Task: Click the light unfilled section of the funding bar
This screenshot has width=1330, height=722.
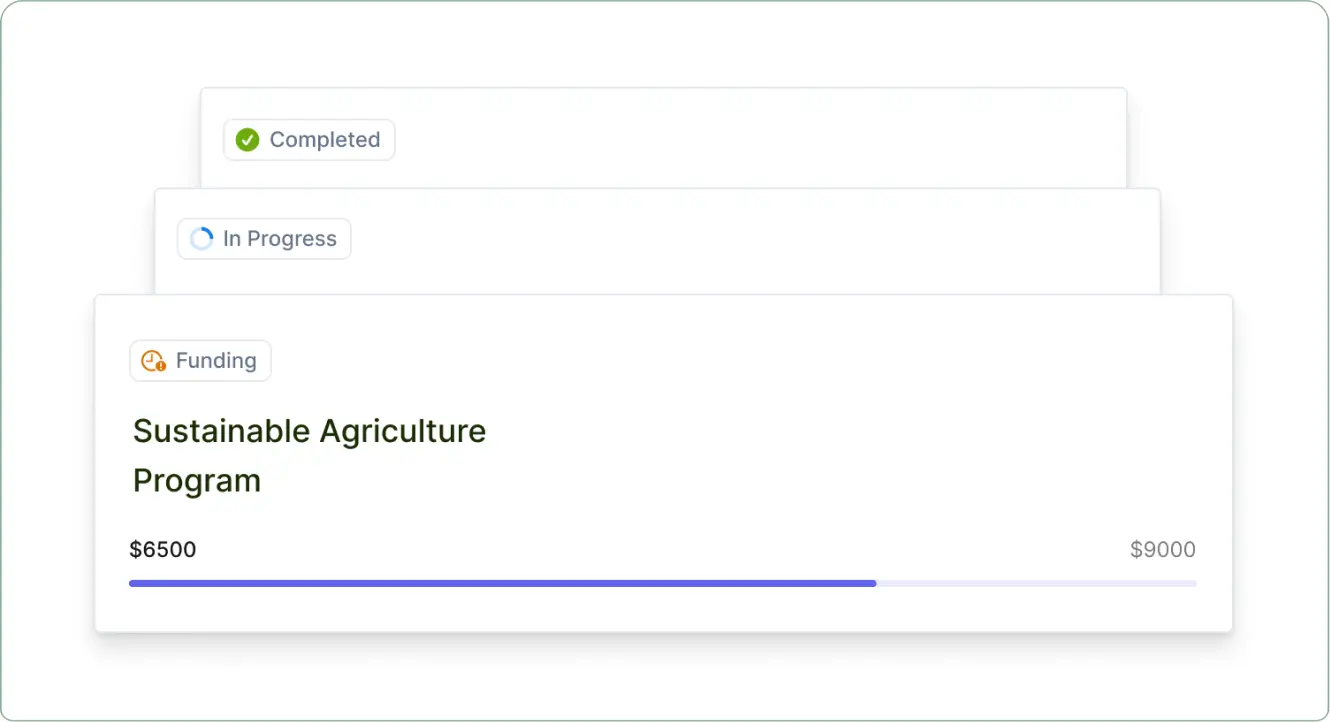Action: pos(1035,583)
